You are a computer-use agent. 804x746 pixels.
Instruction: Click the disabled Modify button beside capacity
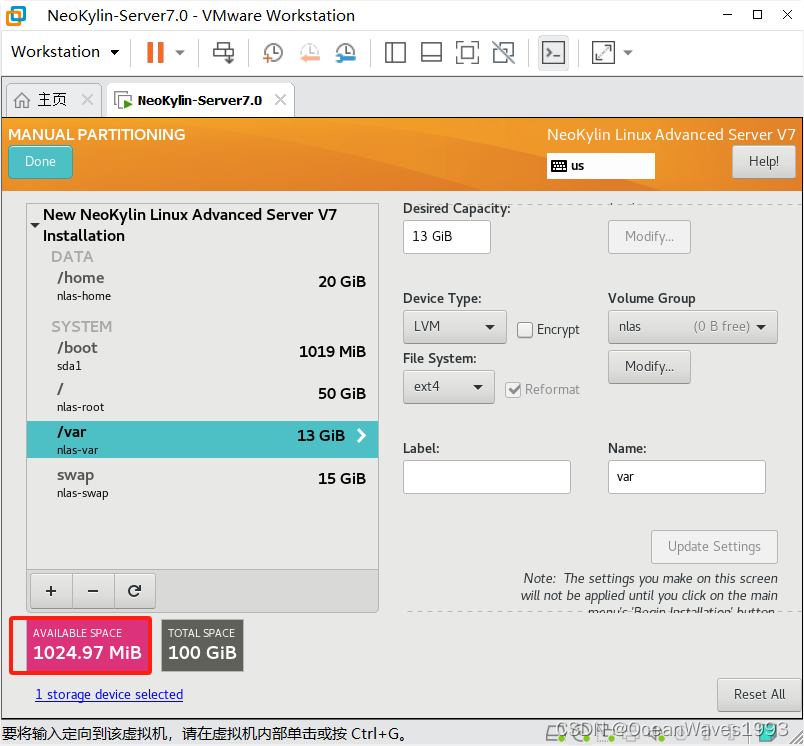[649, 236]
